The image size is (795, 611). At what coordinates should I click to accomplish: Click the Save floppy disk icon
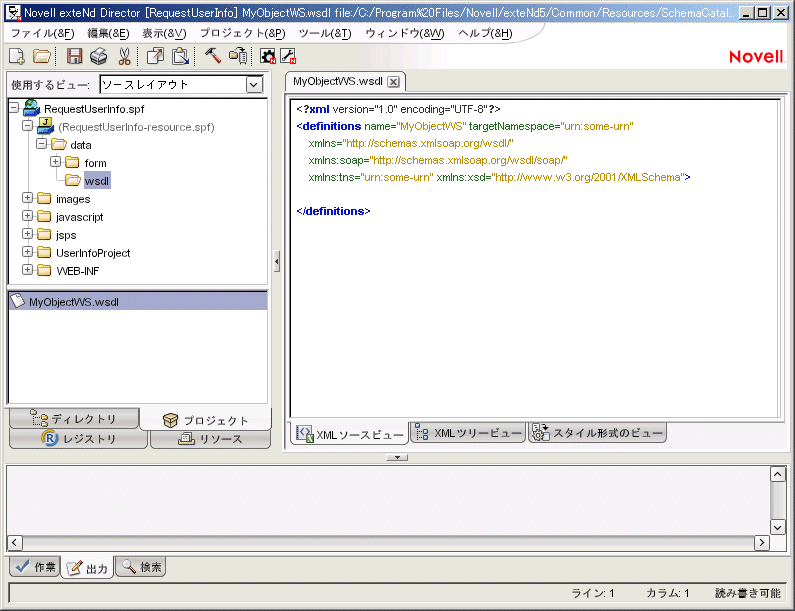pos(75,56)
